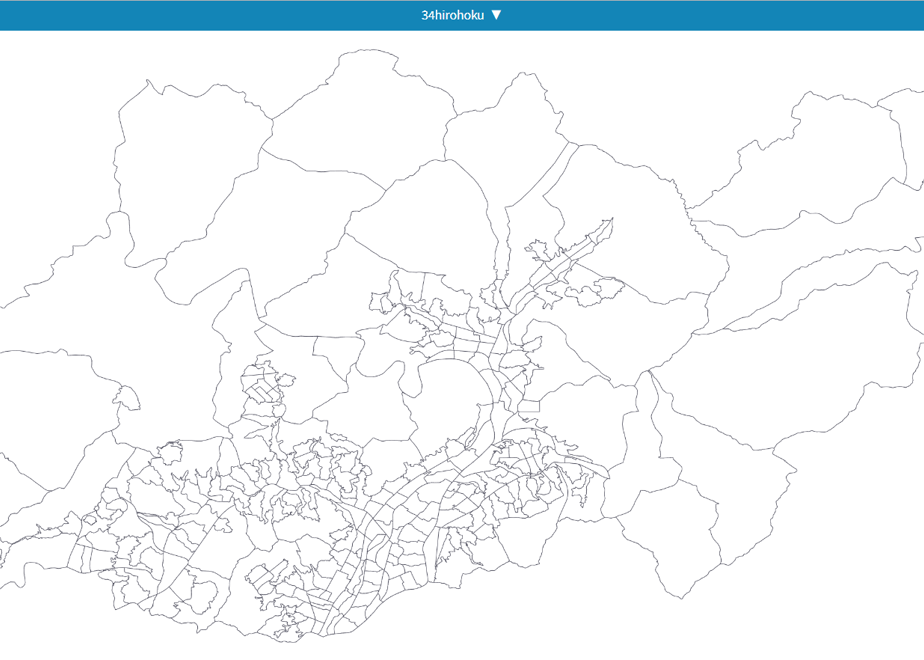This screenshot has height=660, width=924.
Task: Open the 34hirohoku layer dropdown
Action: (x=461, y=15)
